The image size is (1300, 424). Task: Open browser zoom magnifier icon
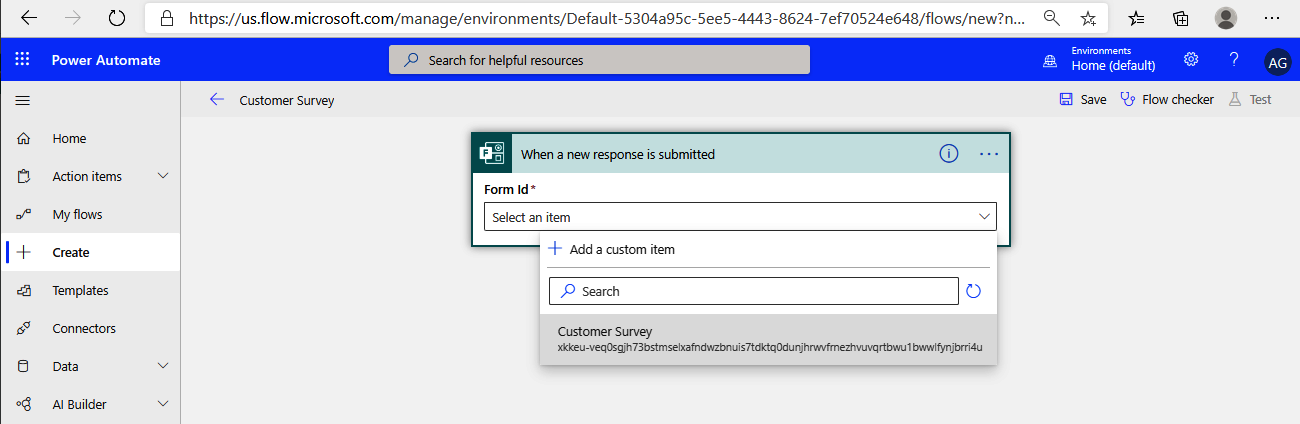click(x=1051, y=18)
